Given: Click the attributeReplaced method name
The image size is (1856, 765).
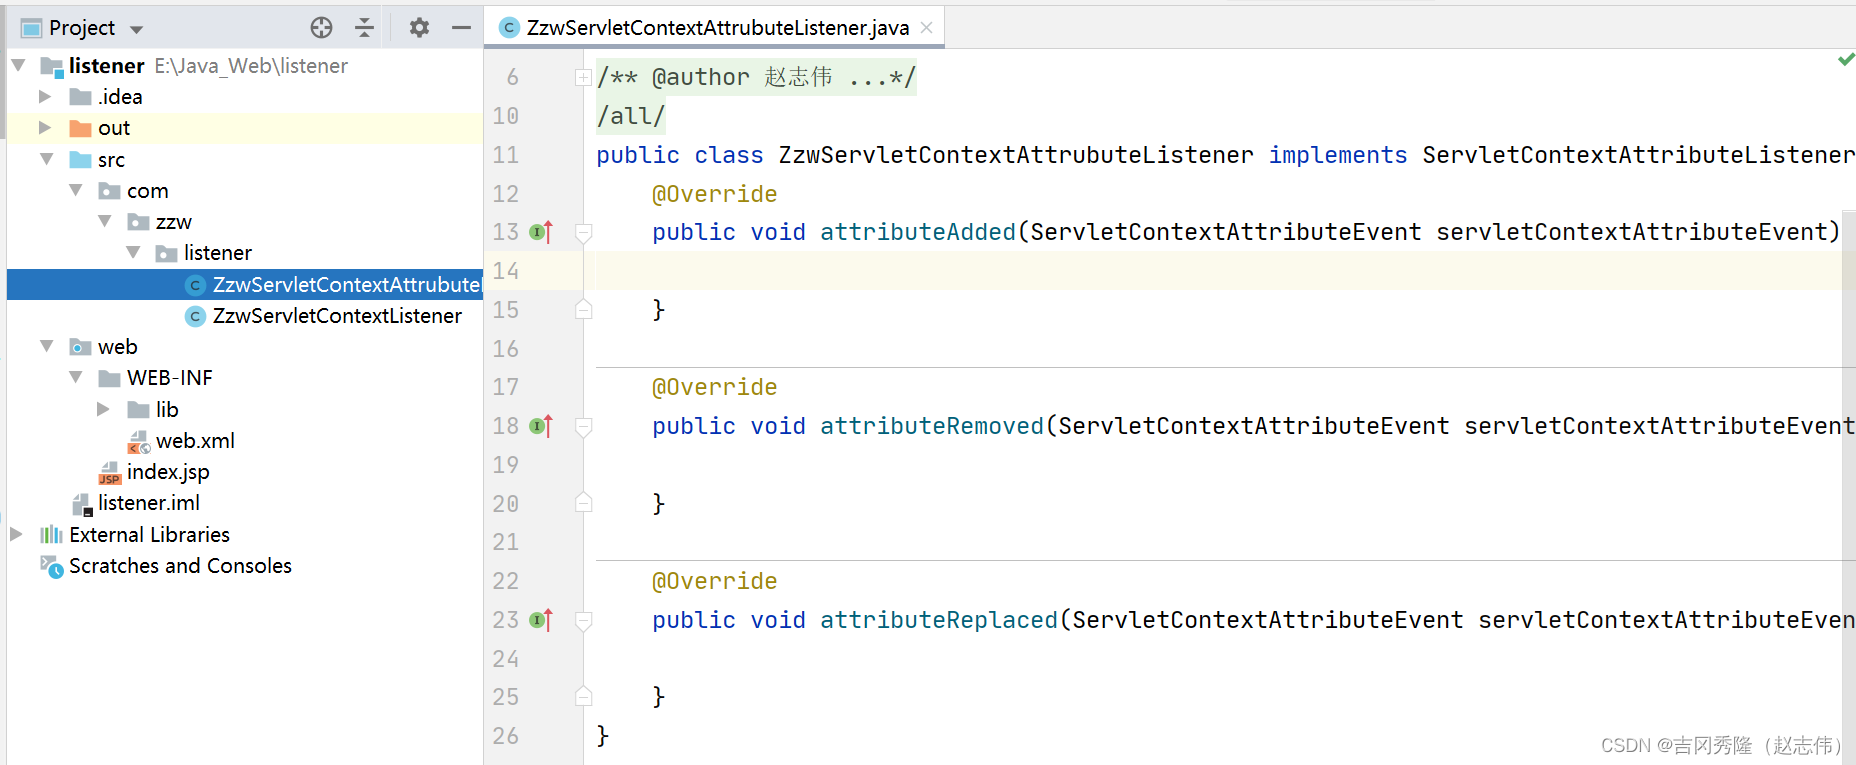Looking at the screenshot, I should 939,620.
